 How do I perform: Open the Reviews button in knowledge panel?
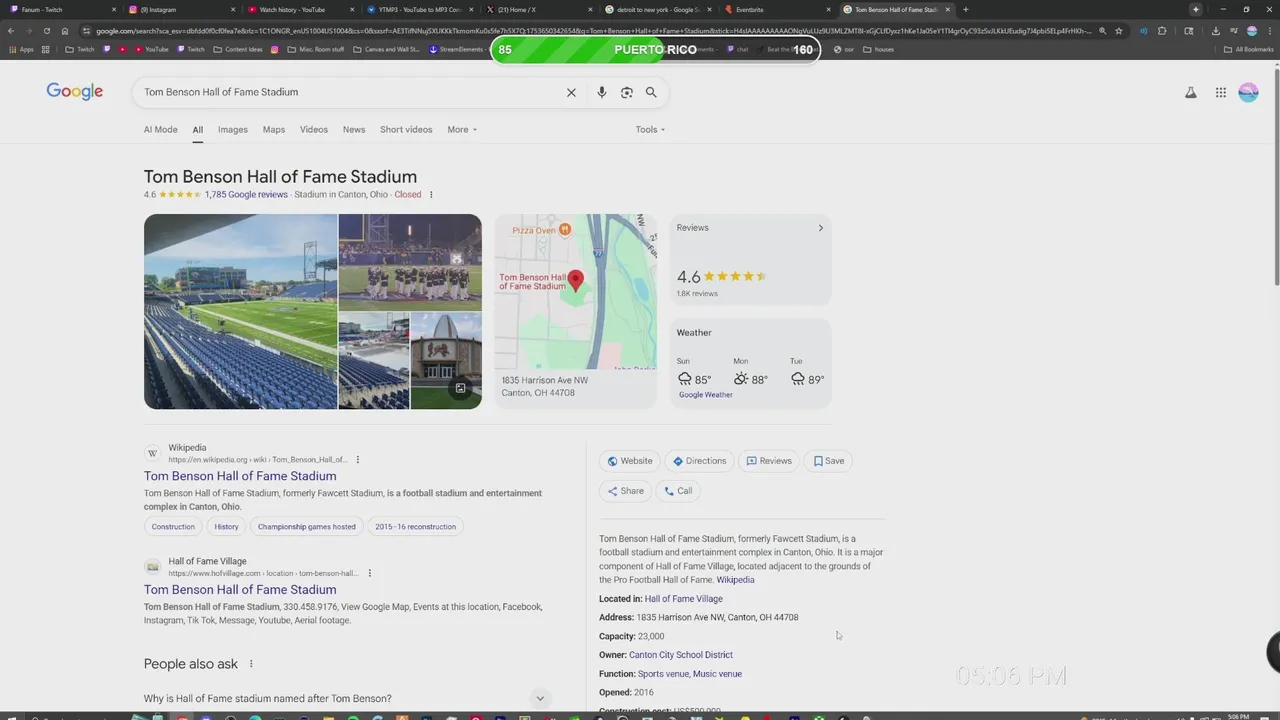point(769,461)
